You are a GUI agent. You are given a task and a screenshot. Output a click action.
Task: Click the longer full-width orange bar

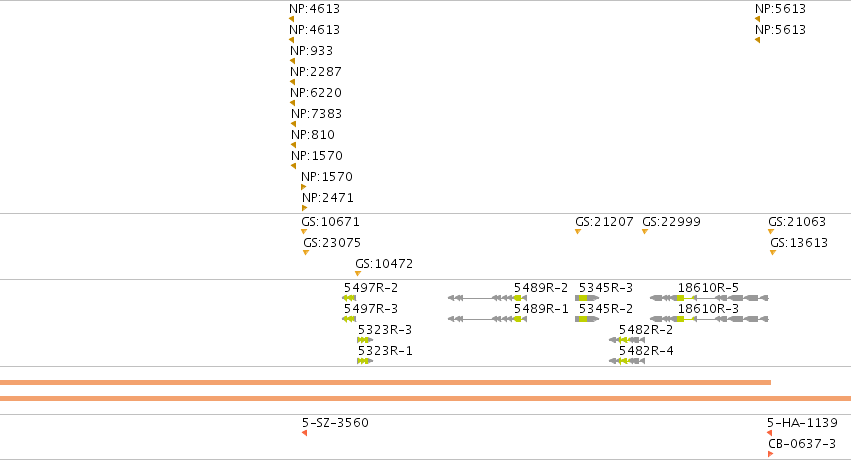coord(426,399)
